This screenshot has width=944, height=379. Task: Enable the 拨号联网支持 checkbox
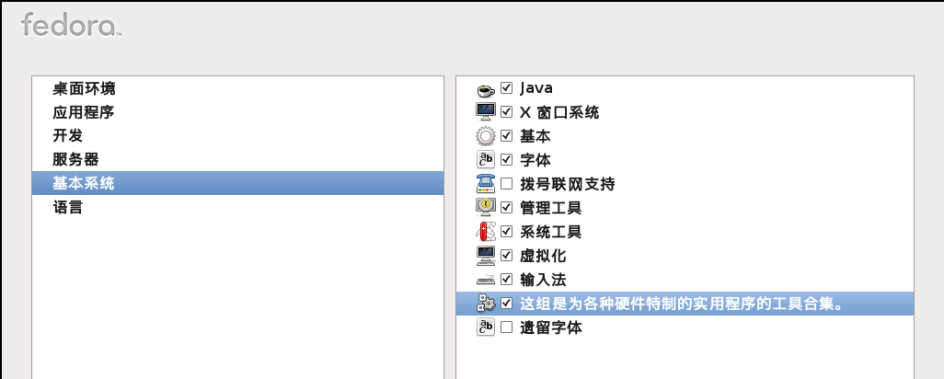coord(506,183)
